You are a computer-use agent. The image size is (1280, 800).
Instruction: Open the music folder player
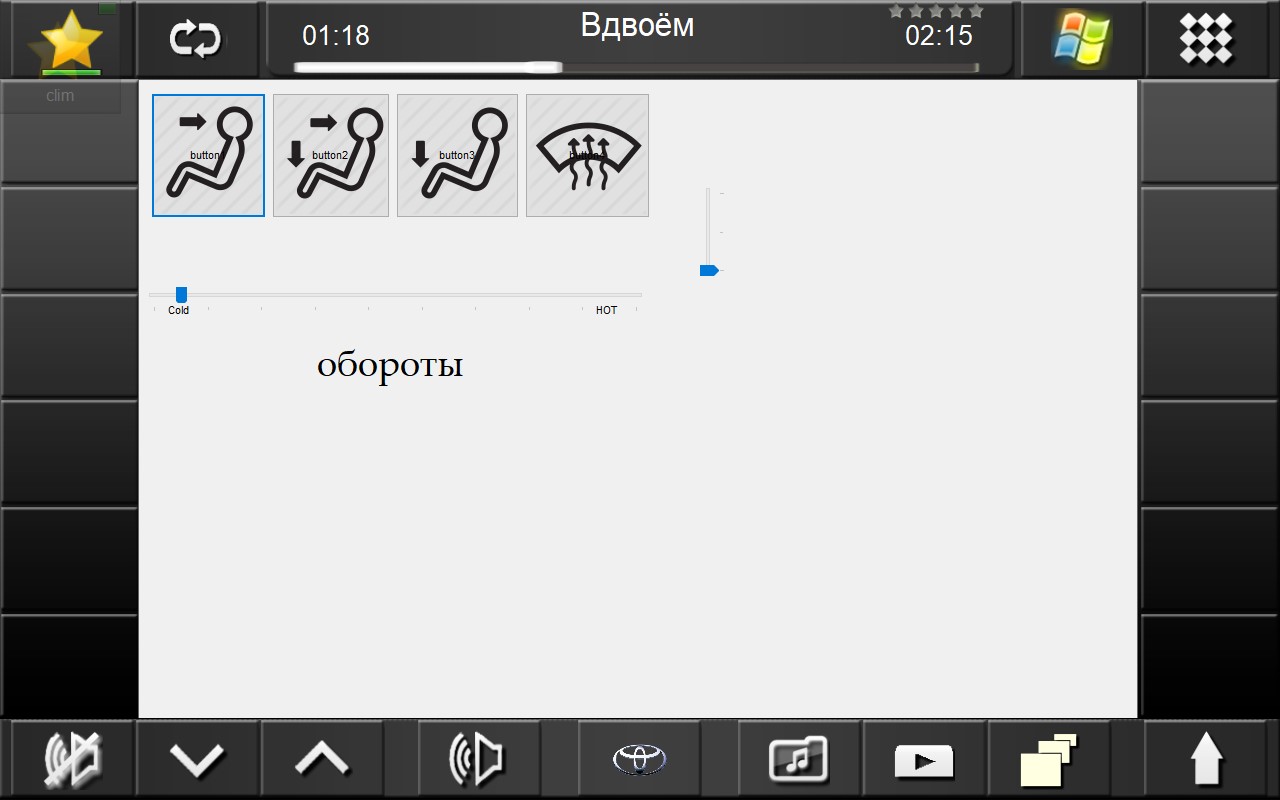click(x=797, y=760)
